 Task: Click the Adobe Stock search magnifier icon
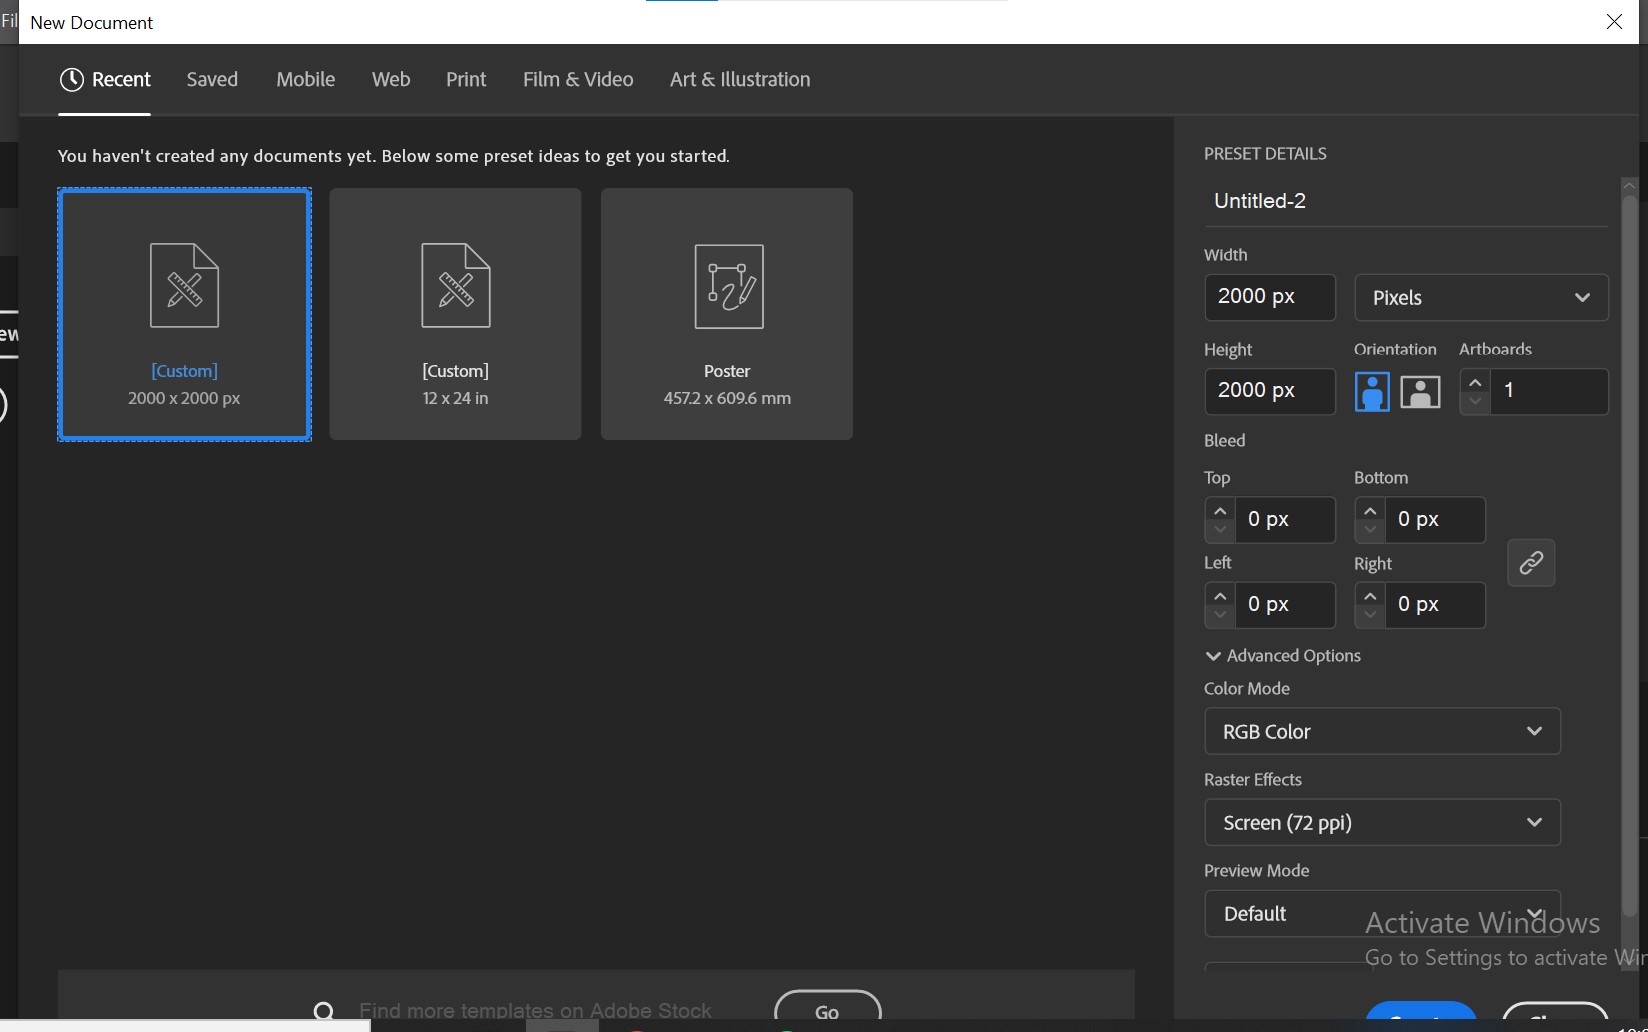(324, 1011)
